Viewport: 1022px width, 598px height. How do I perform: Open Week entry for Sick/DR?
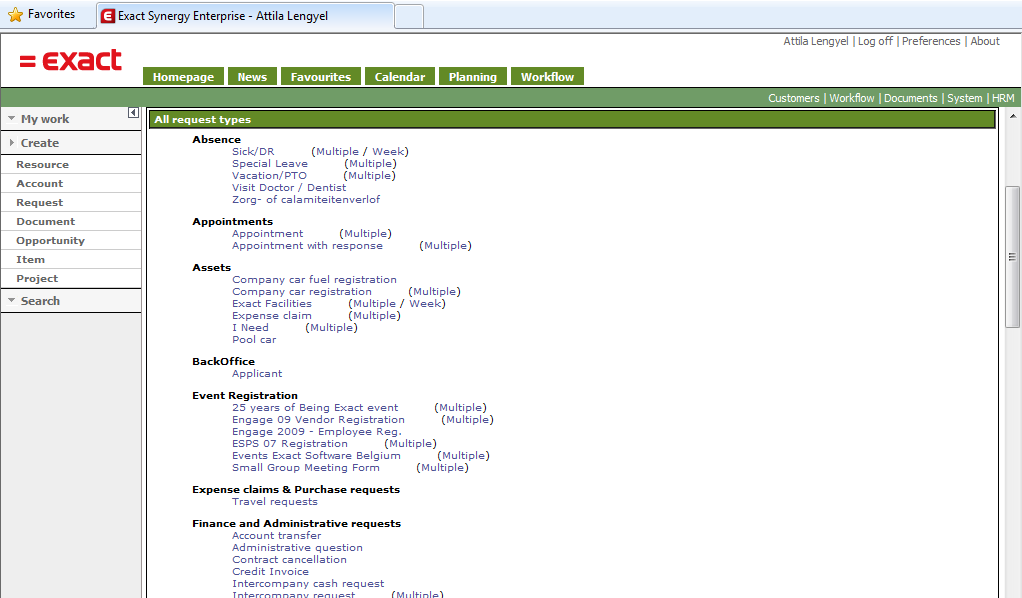pos(388,152)
